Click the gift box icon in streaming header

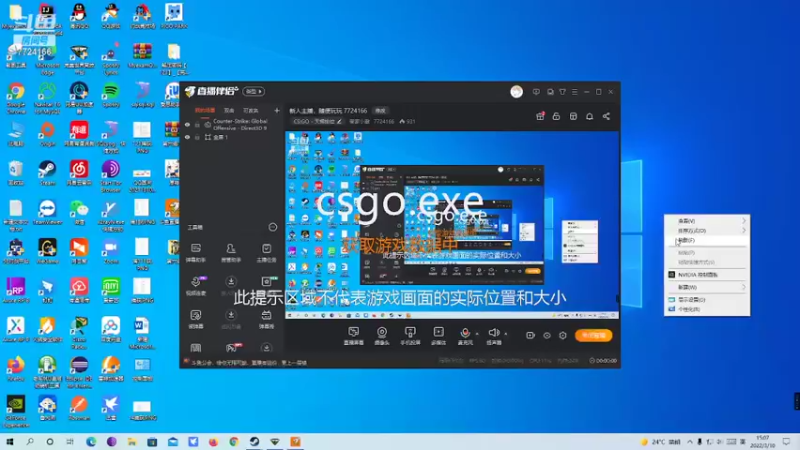540,116
